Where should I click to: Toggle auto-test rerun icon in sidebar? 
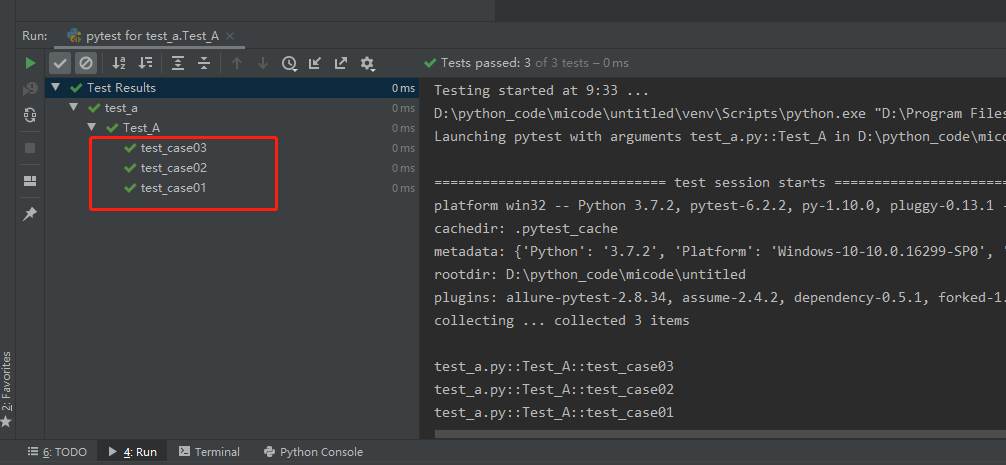[x=30, y=115]
